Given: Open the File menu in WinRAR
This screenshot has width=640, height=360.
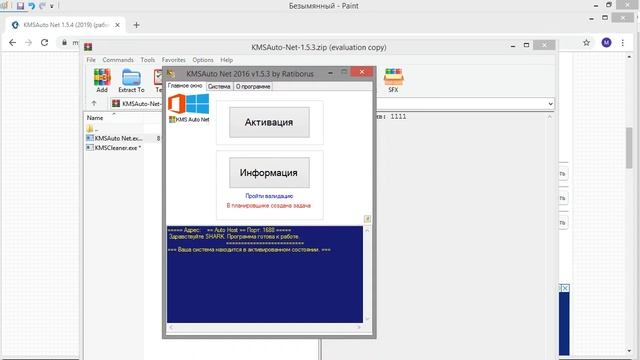Looking at the screenshot, I should (x=91, y=60).
